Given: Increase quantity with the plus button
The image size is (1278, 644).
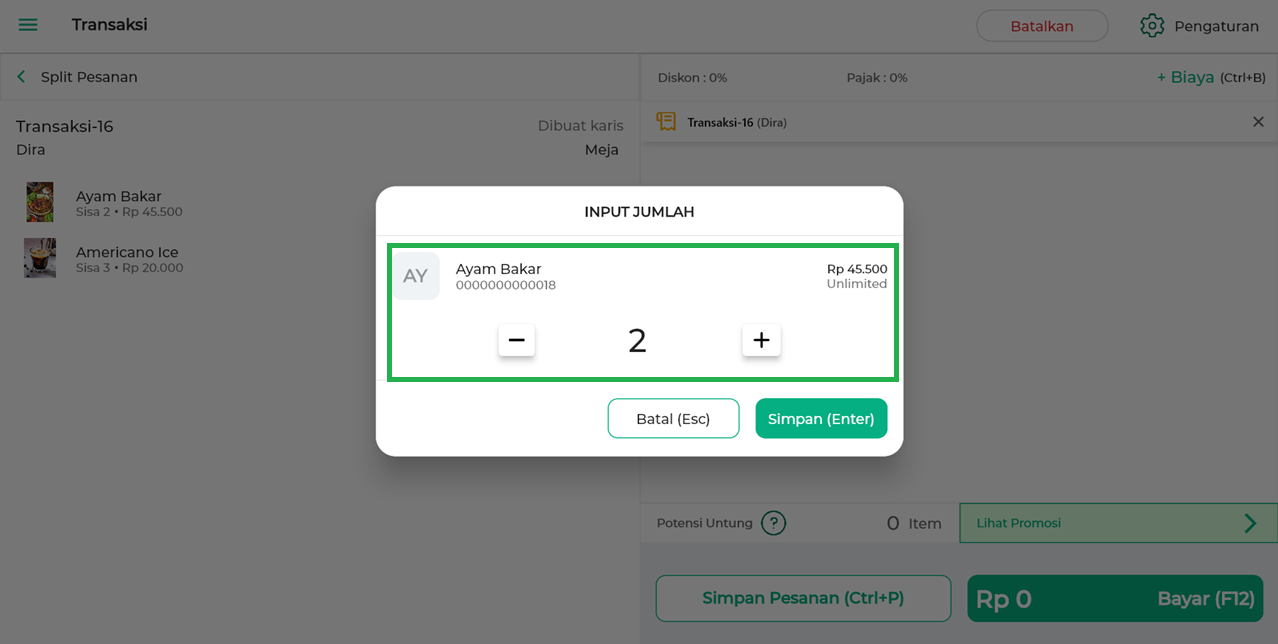Looking at the screenshot, I should tap(761, 340).
